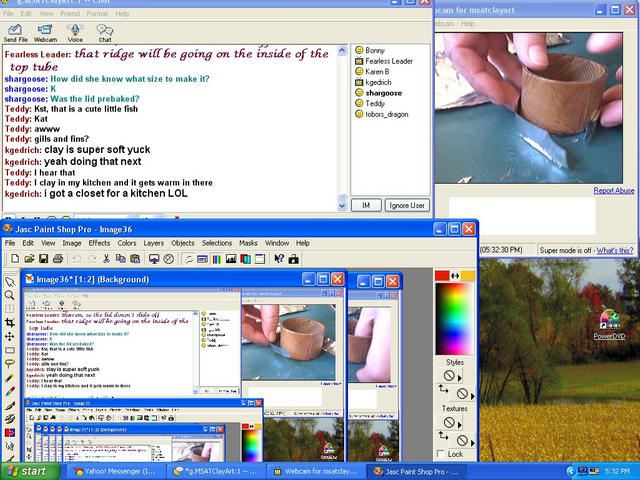Open the Image menu in Paint Shop Pro

[x=72, y=243]
